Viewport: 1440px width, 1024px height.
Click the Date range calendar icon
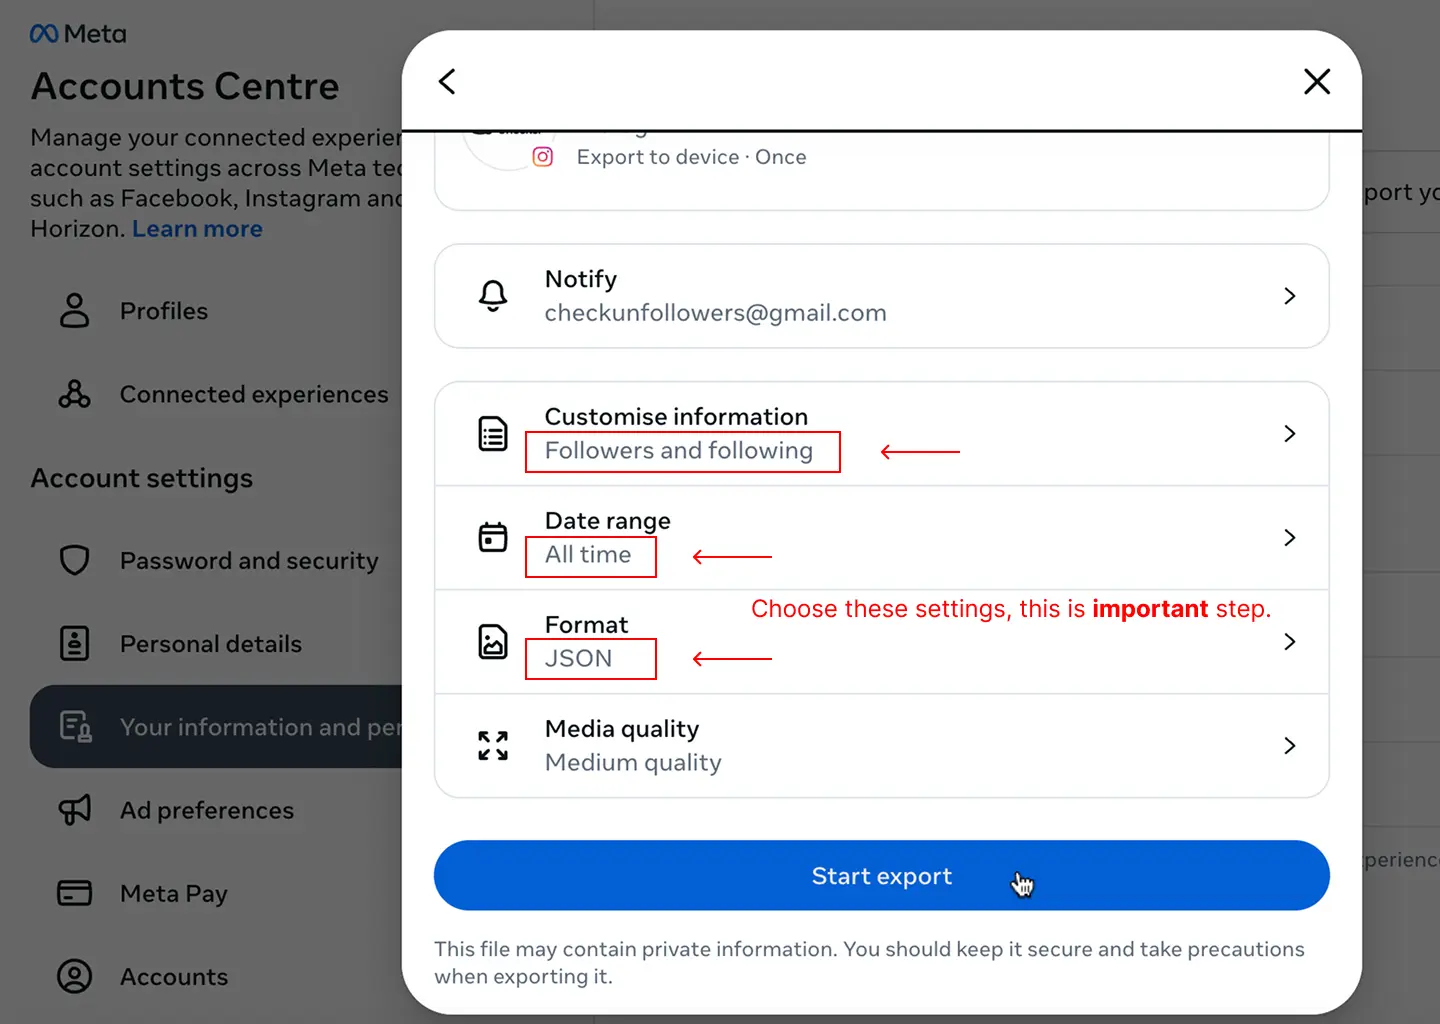(x=493, y=538)
